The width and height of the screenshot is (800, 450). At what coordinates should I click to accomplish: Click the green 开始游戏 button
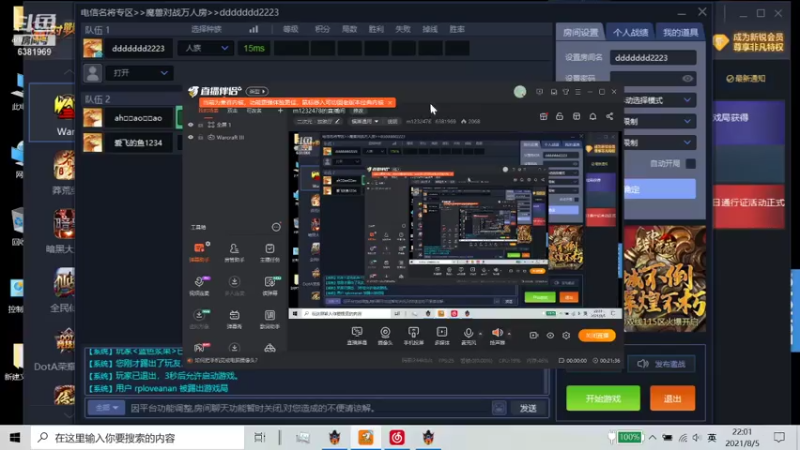click(x=603, y=398)
